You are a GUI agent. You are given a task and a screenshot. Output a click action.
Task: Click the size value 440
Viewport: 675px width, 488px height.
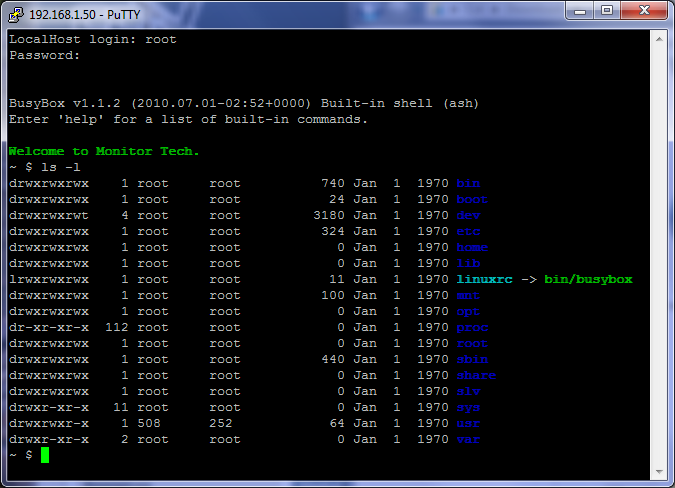coord(333,360)
